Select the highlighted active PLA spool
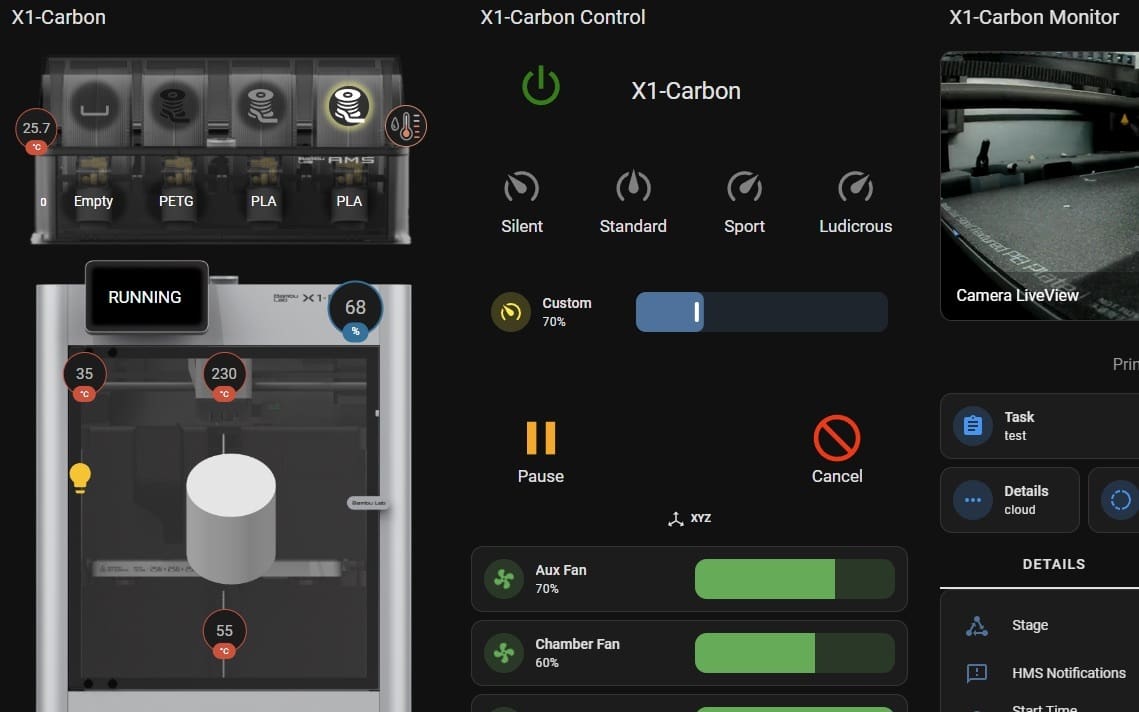The image size is (1139, 712). pos(349,105)
